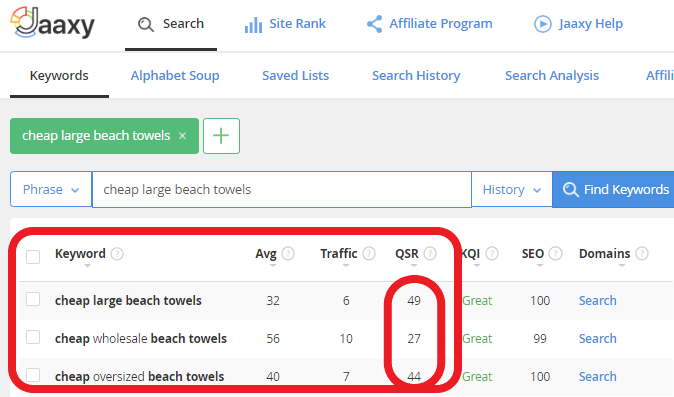Expand the History dropdown
Screen dimensions: 674x397
[512, 189]
